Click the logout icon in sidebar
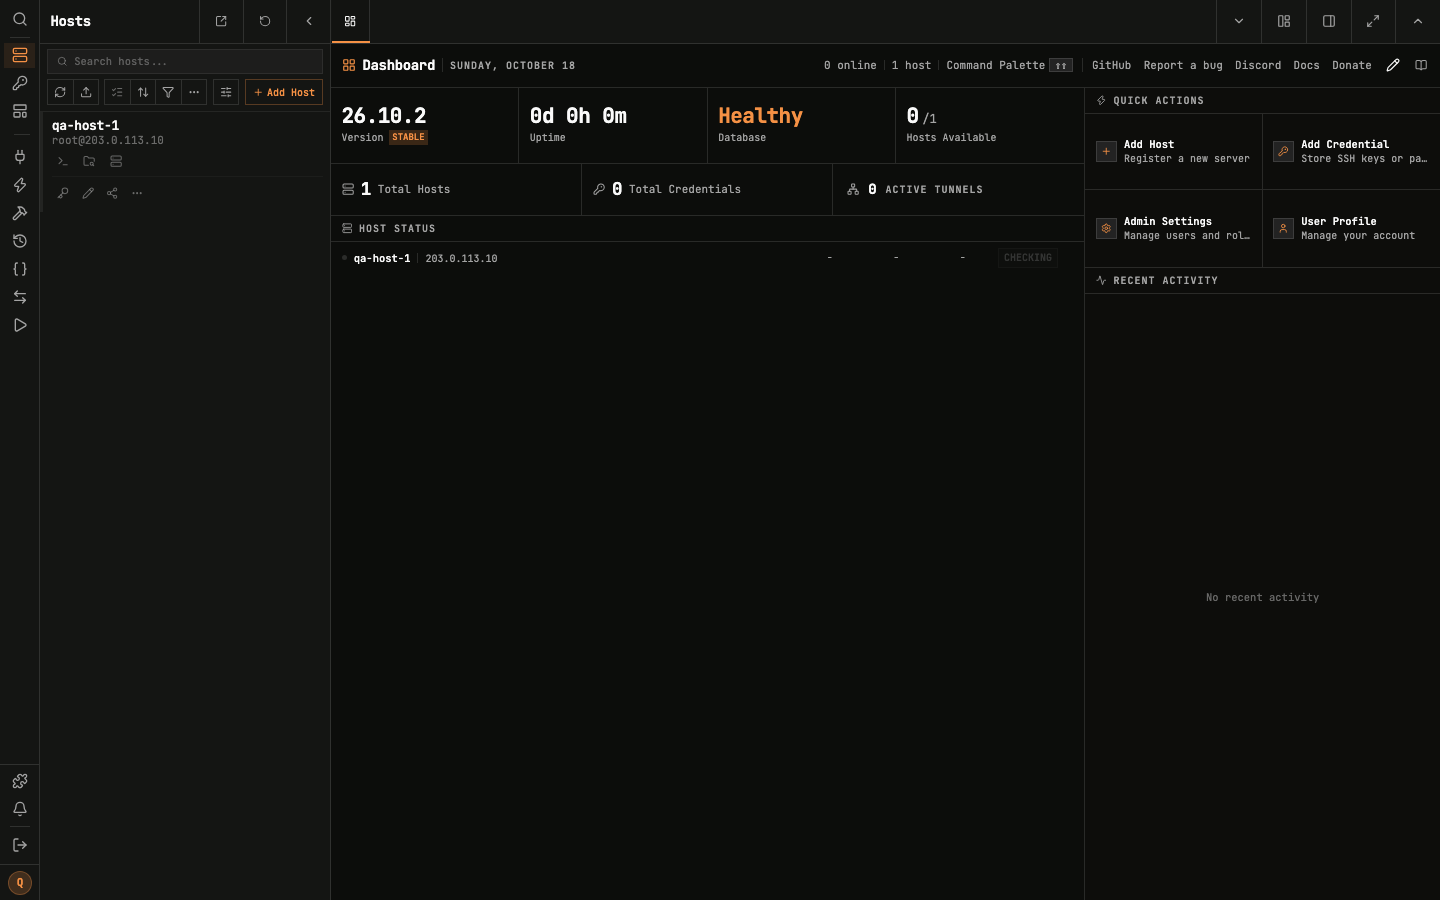The width and height of the screenshot is (1440, 900). [x=19, y=845]
